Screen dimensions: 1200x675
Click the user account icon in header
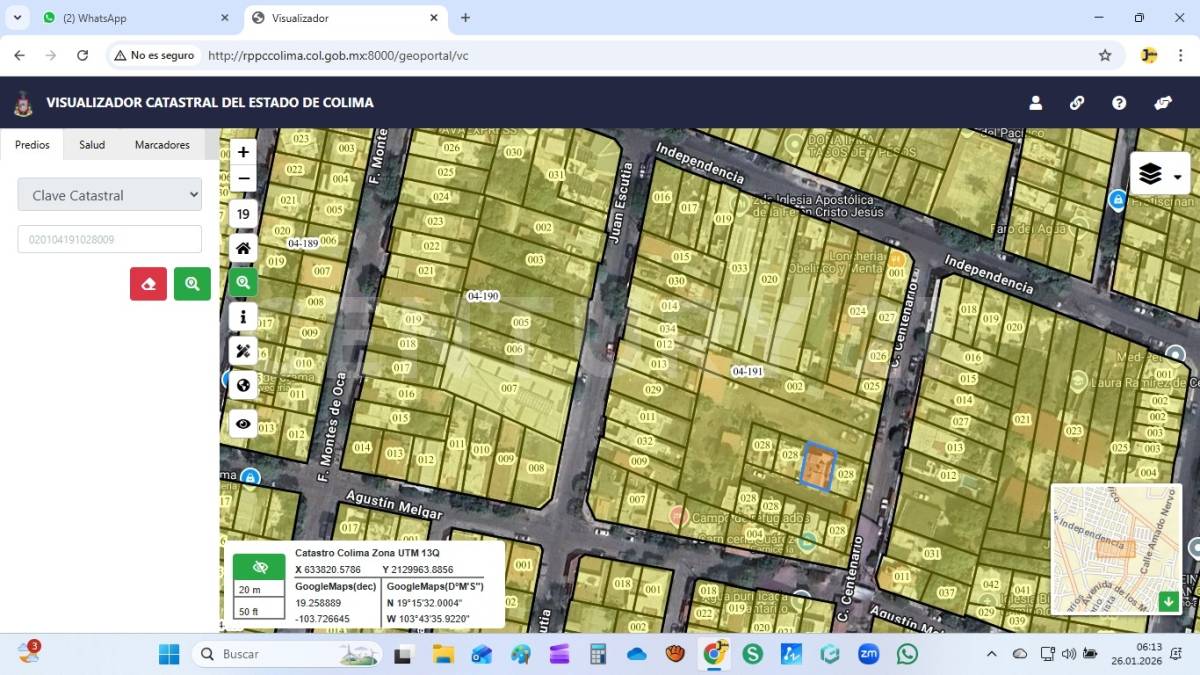tap(1036, 103)
